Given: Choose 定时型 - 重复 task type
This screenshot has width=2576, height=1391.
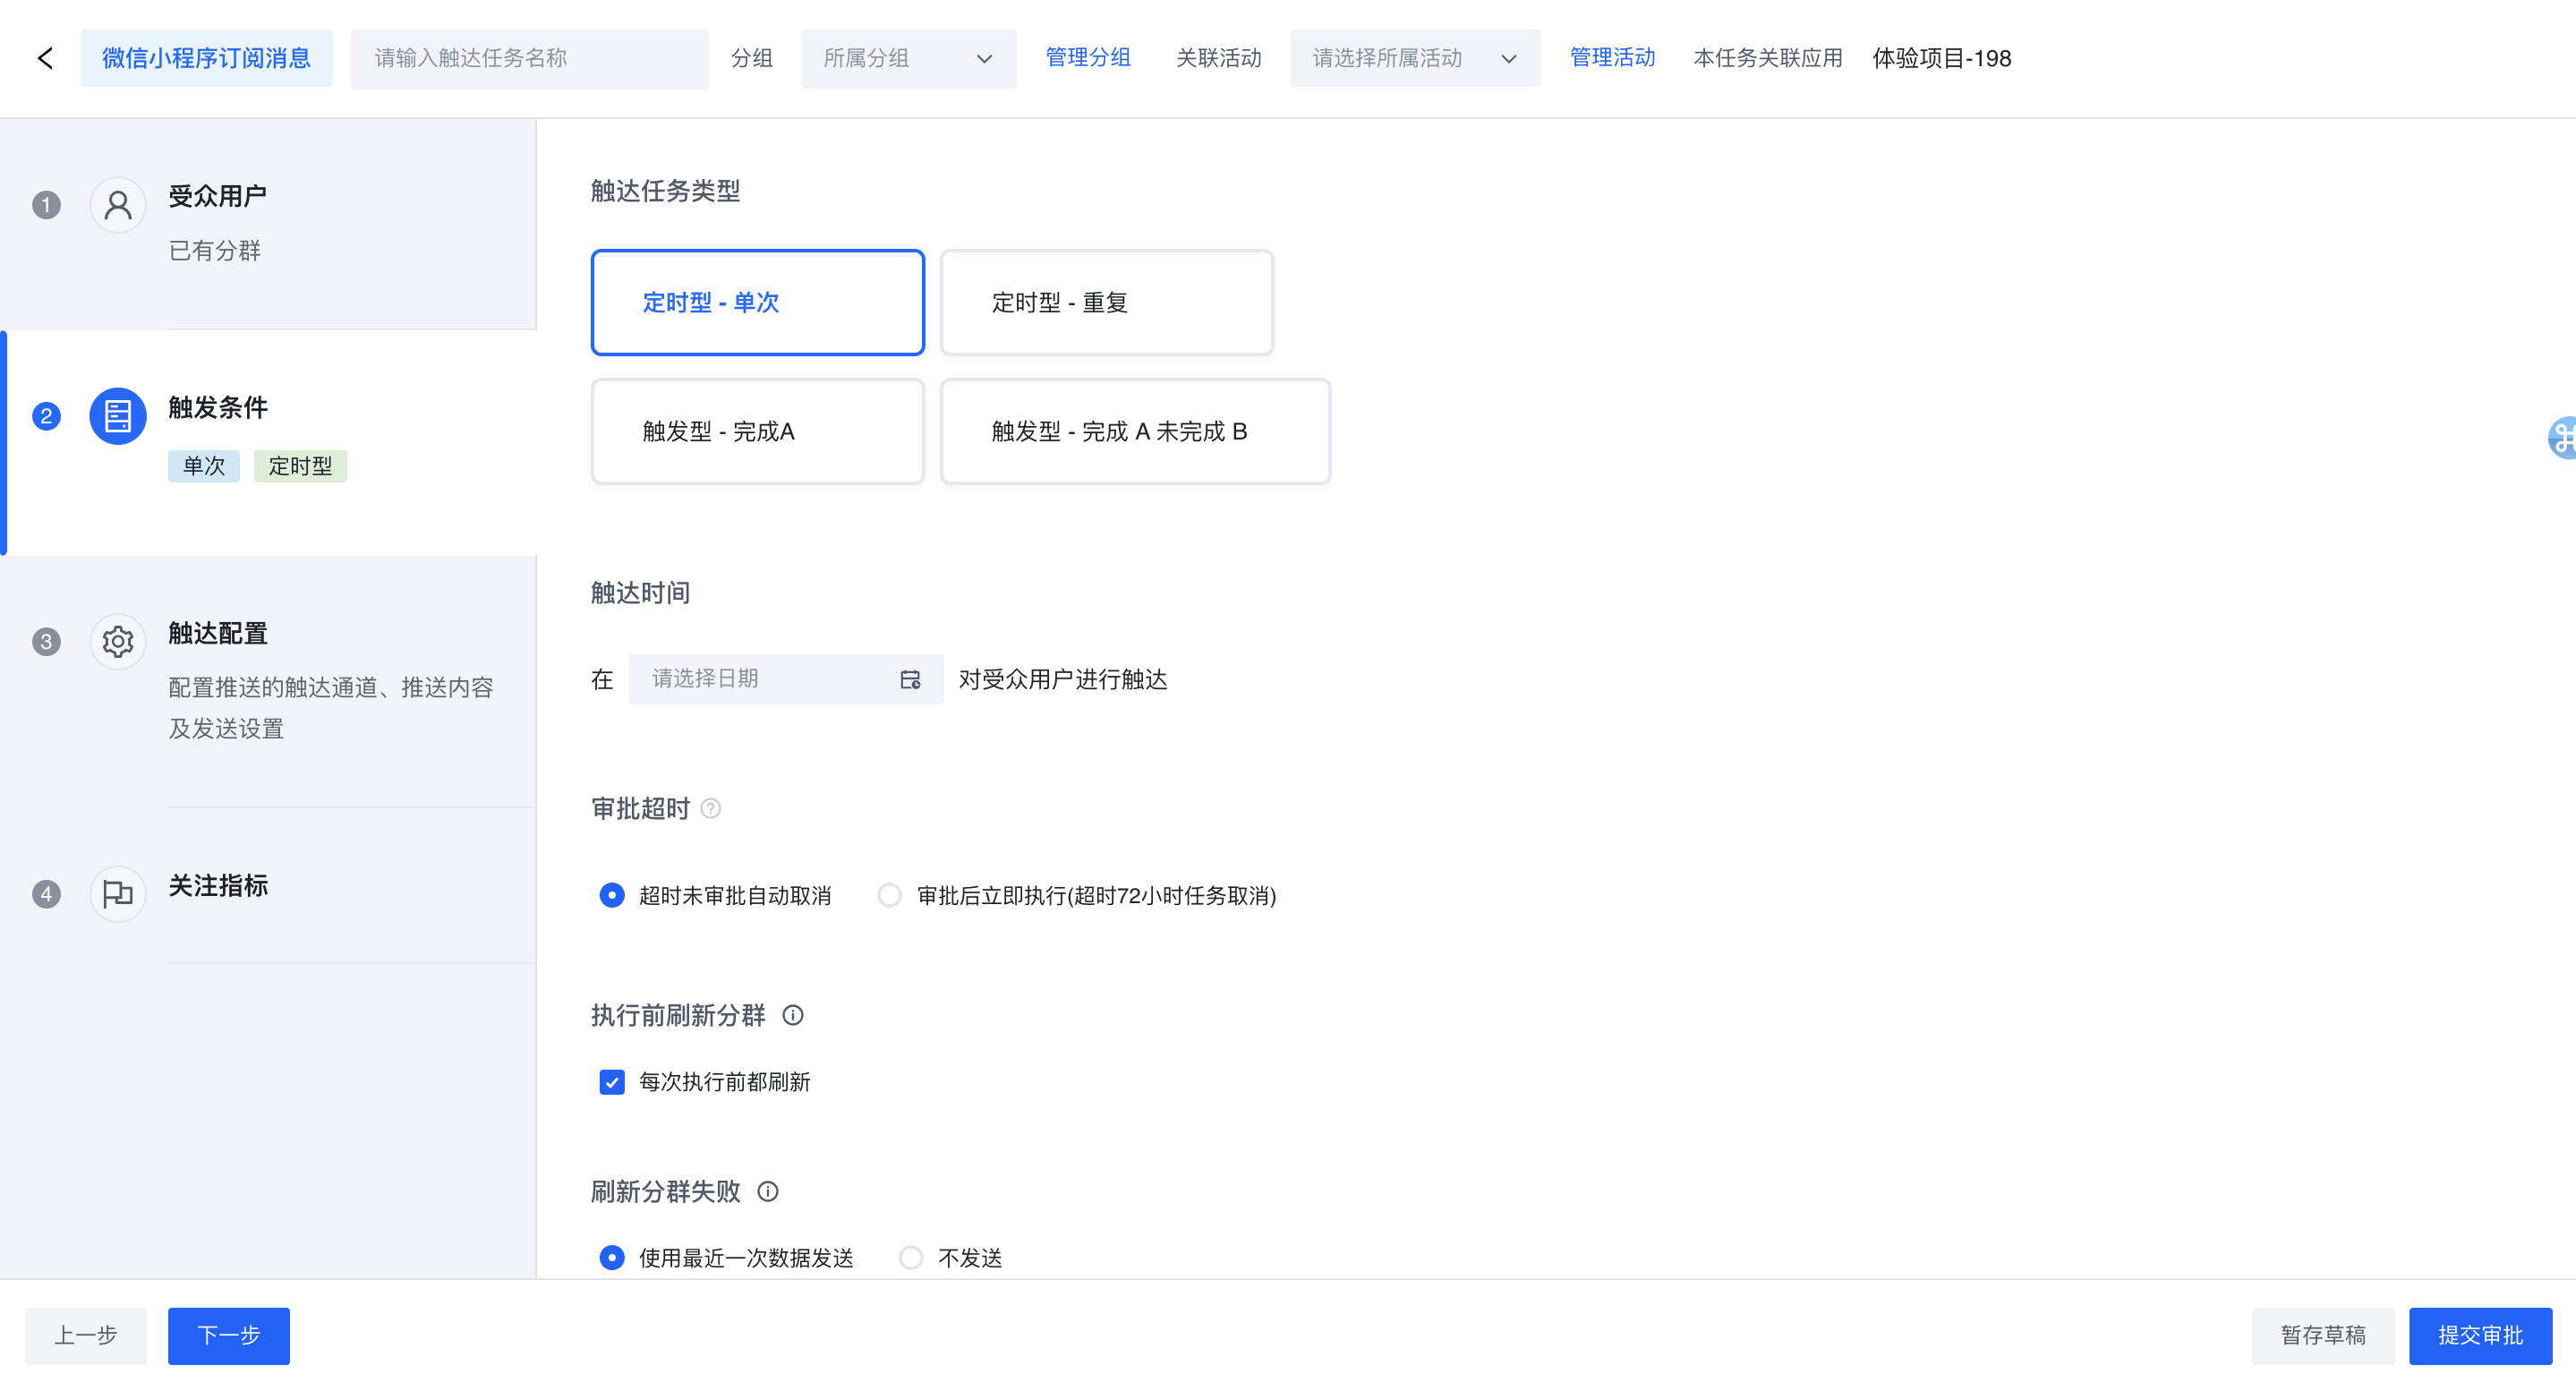Looking at the screenshot, I should click(x=1106, y=302).
